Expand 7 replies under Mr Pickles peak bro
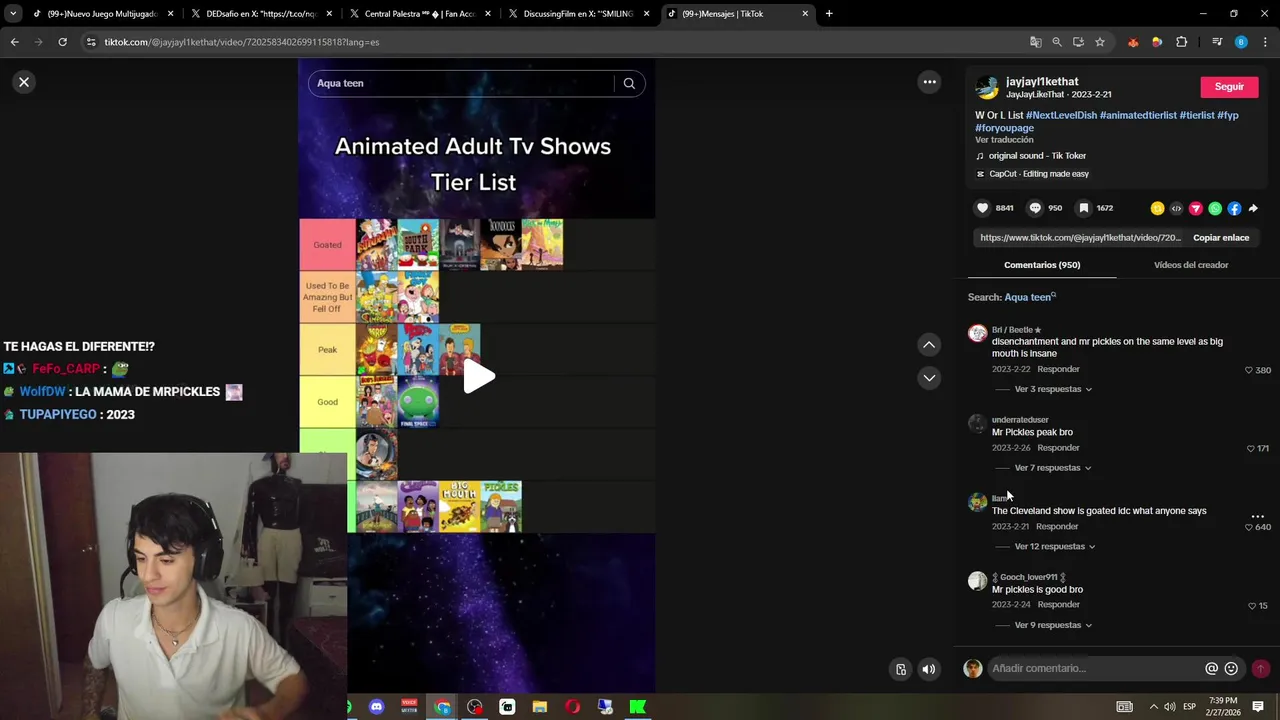The height and width of the screenshot is (720, 1280). (1053, 468)
